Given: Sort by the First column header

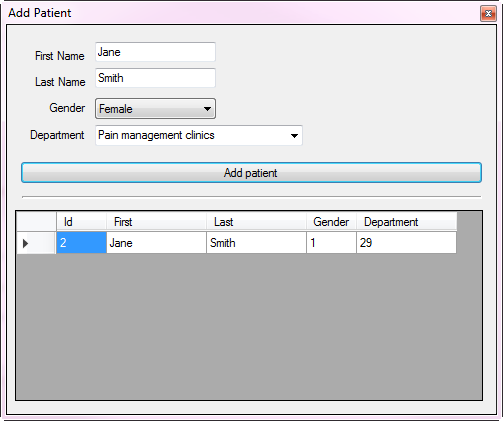Looking at the screenshot, I should click(156, 222).
